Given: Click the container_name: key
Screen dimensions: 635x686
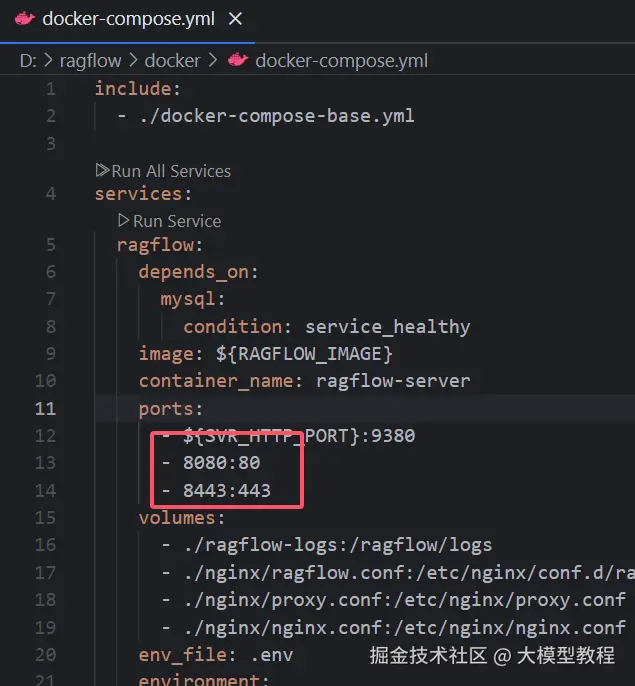Looking at the screenshot, I should [x=221, y=381].
